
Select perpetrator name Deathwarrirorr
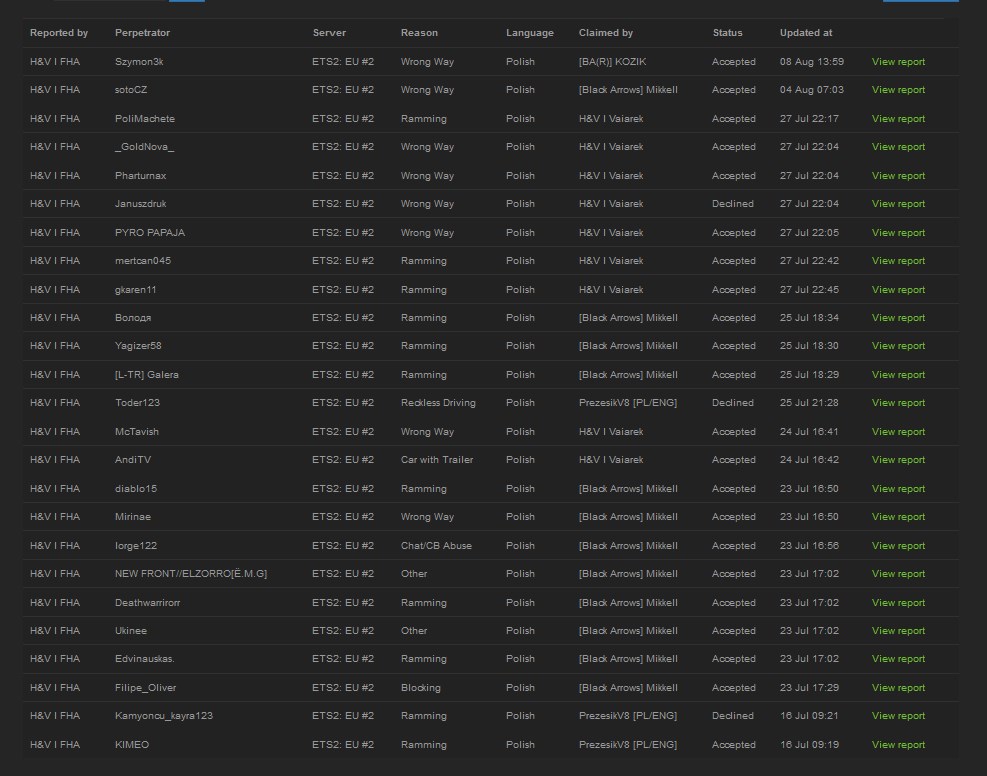pyautogui.click(x=147, y=603)
